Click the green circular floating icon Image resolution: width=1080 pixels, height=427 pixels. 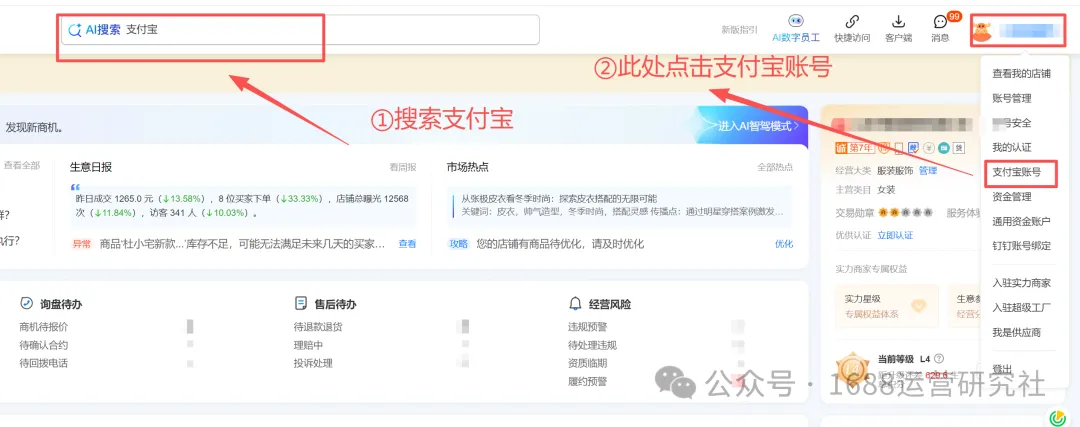coord(1057,417)
